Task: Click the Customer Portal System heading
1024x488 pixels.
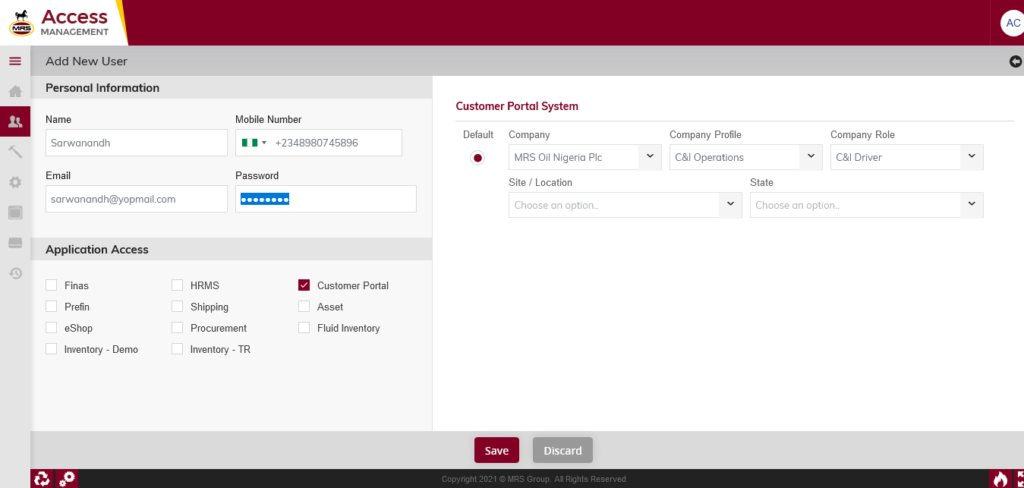Action: (517, 106)
